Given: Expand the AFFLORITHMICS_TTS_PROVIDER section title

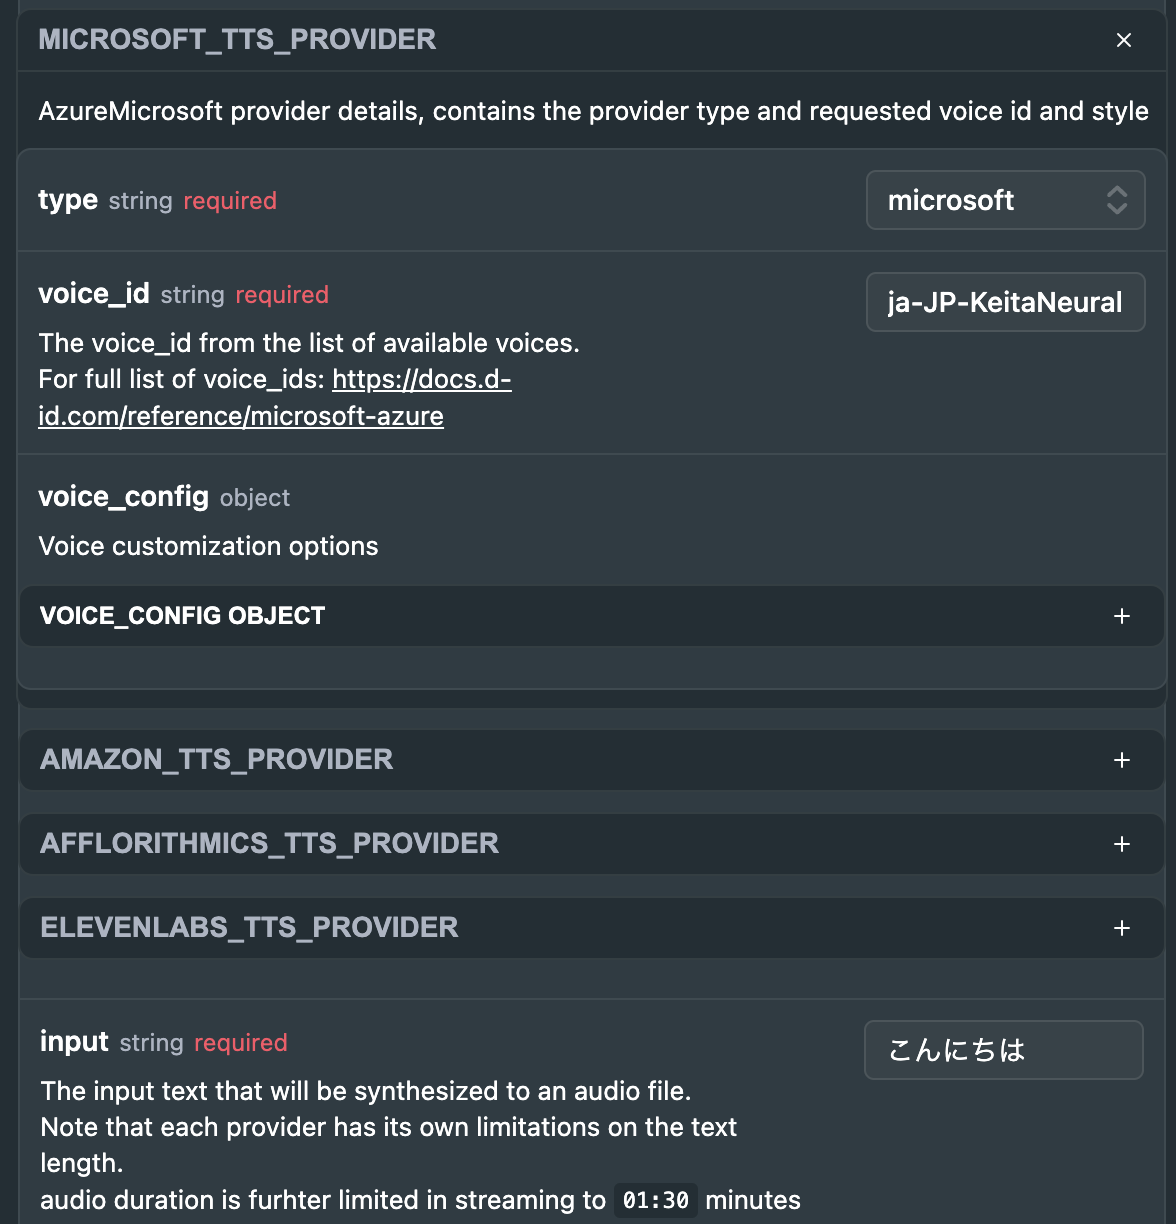Looking at the screenshot, I should [269, 844].
